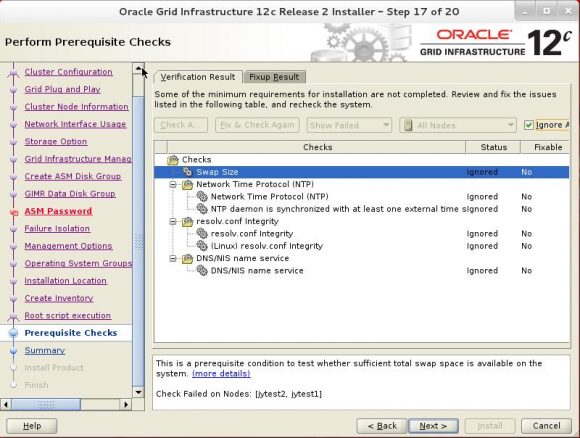Open the All Nodes dropdown
The image size is (580, 438).
458,125
